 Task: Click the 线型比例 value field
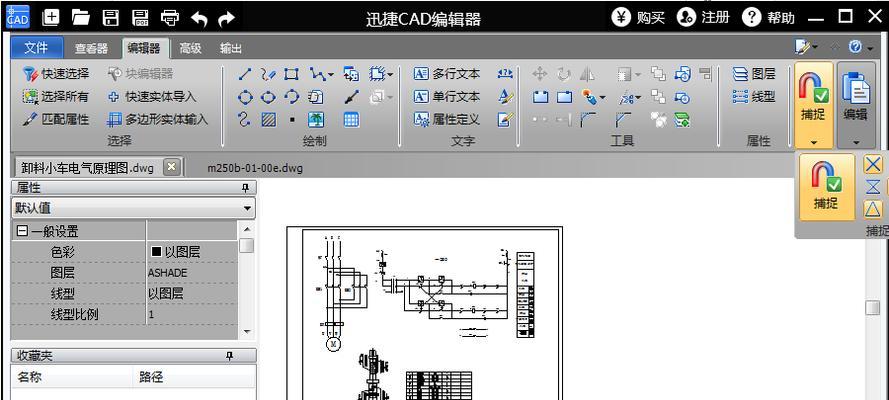point(192,314)
